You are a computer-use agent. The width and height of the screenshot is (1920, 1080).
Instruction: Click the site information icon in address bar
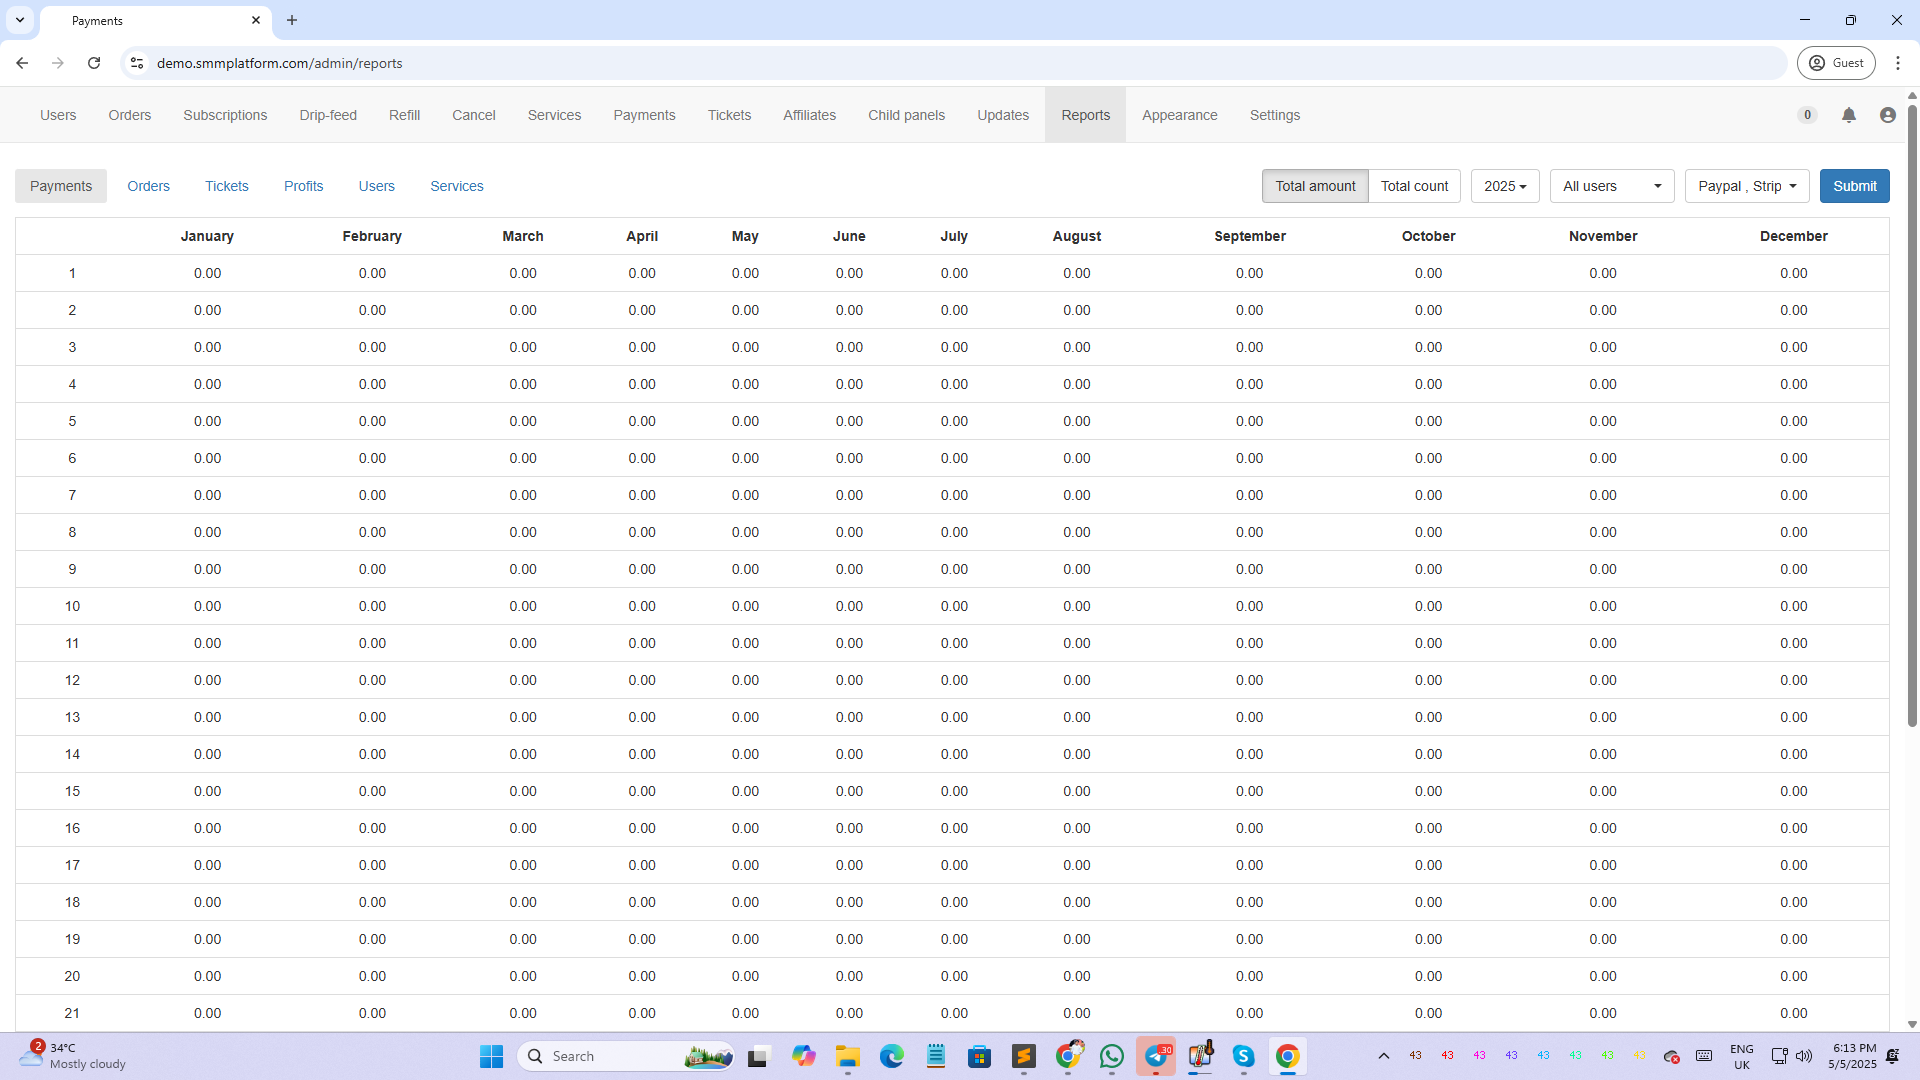point(137,63)
